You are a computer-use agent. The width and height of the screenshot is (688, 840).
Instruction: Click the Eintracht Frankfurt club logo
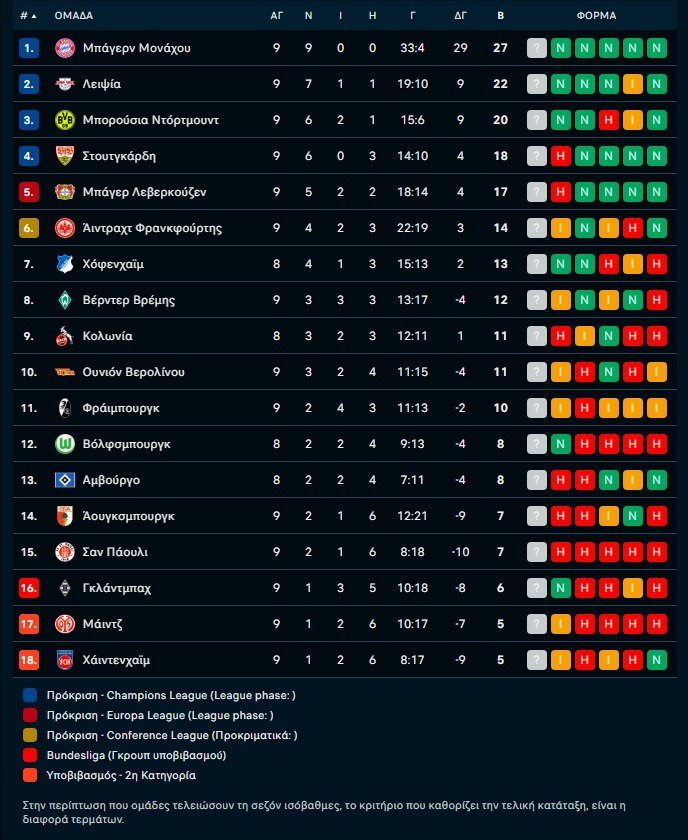tap(64, 228)
